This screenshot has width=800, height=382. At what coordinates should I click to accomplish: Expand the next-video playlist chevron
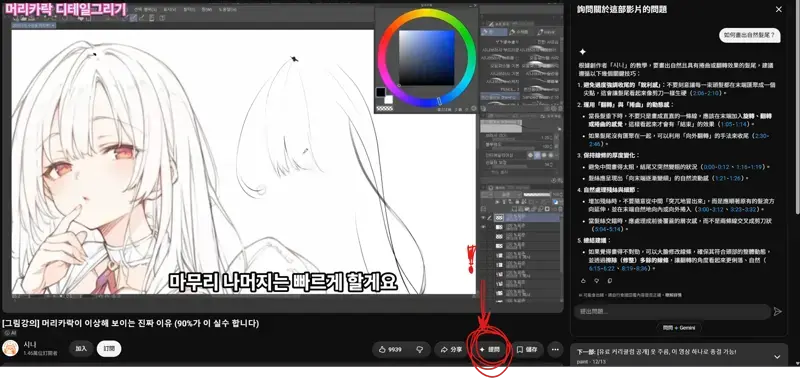777,357
